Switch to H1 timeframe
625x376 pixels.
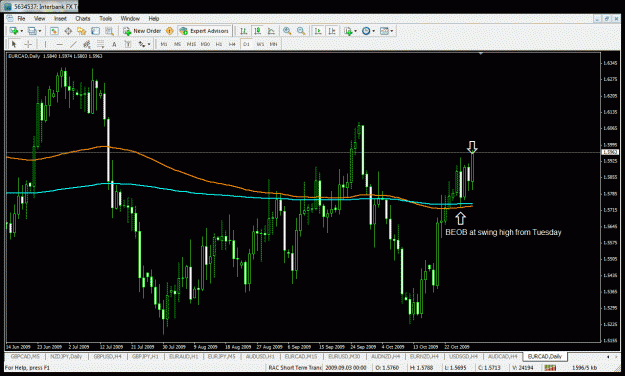pos(219,44)
